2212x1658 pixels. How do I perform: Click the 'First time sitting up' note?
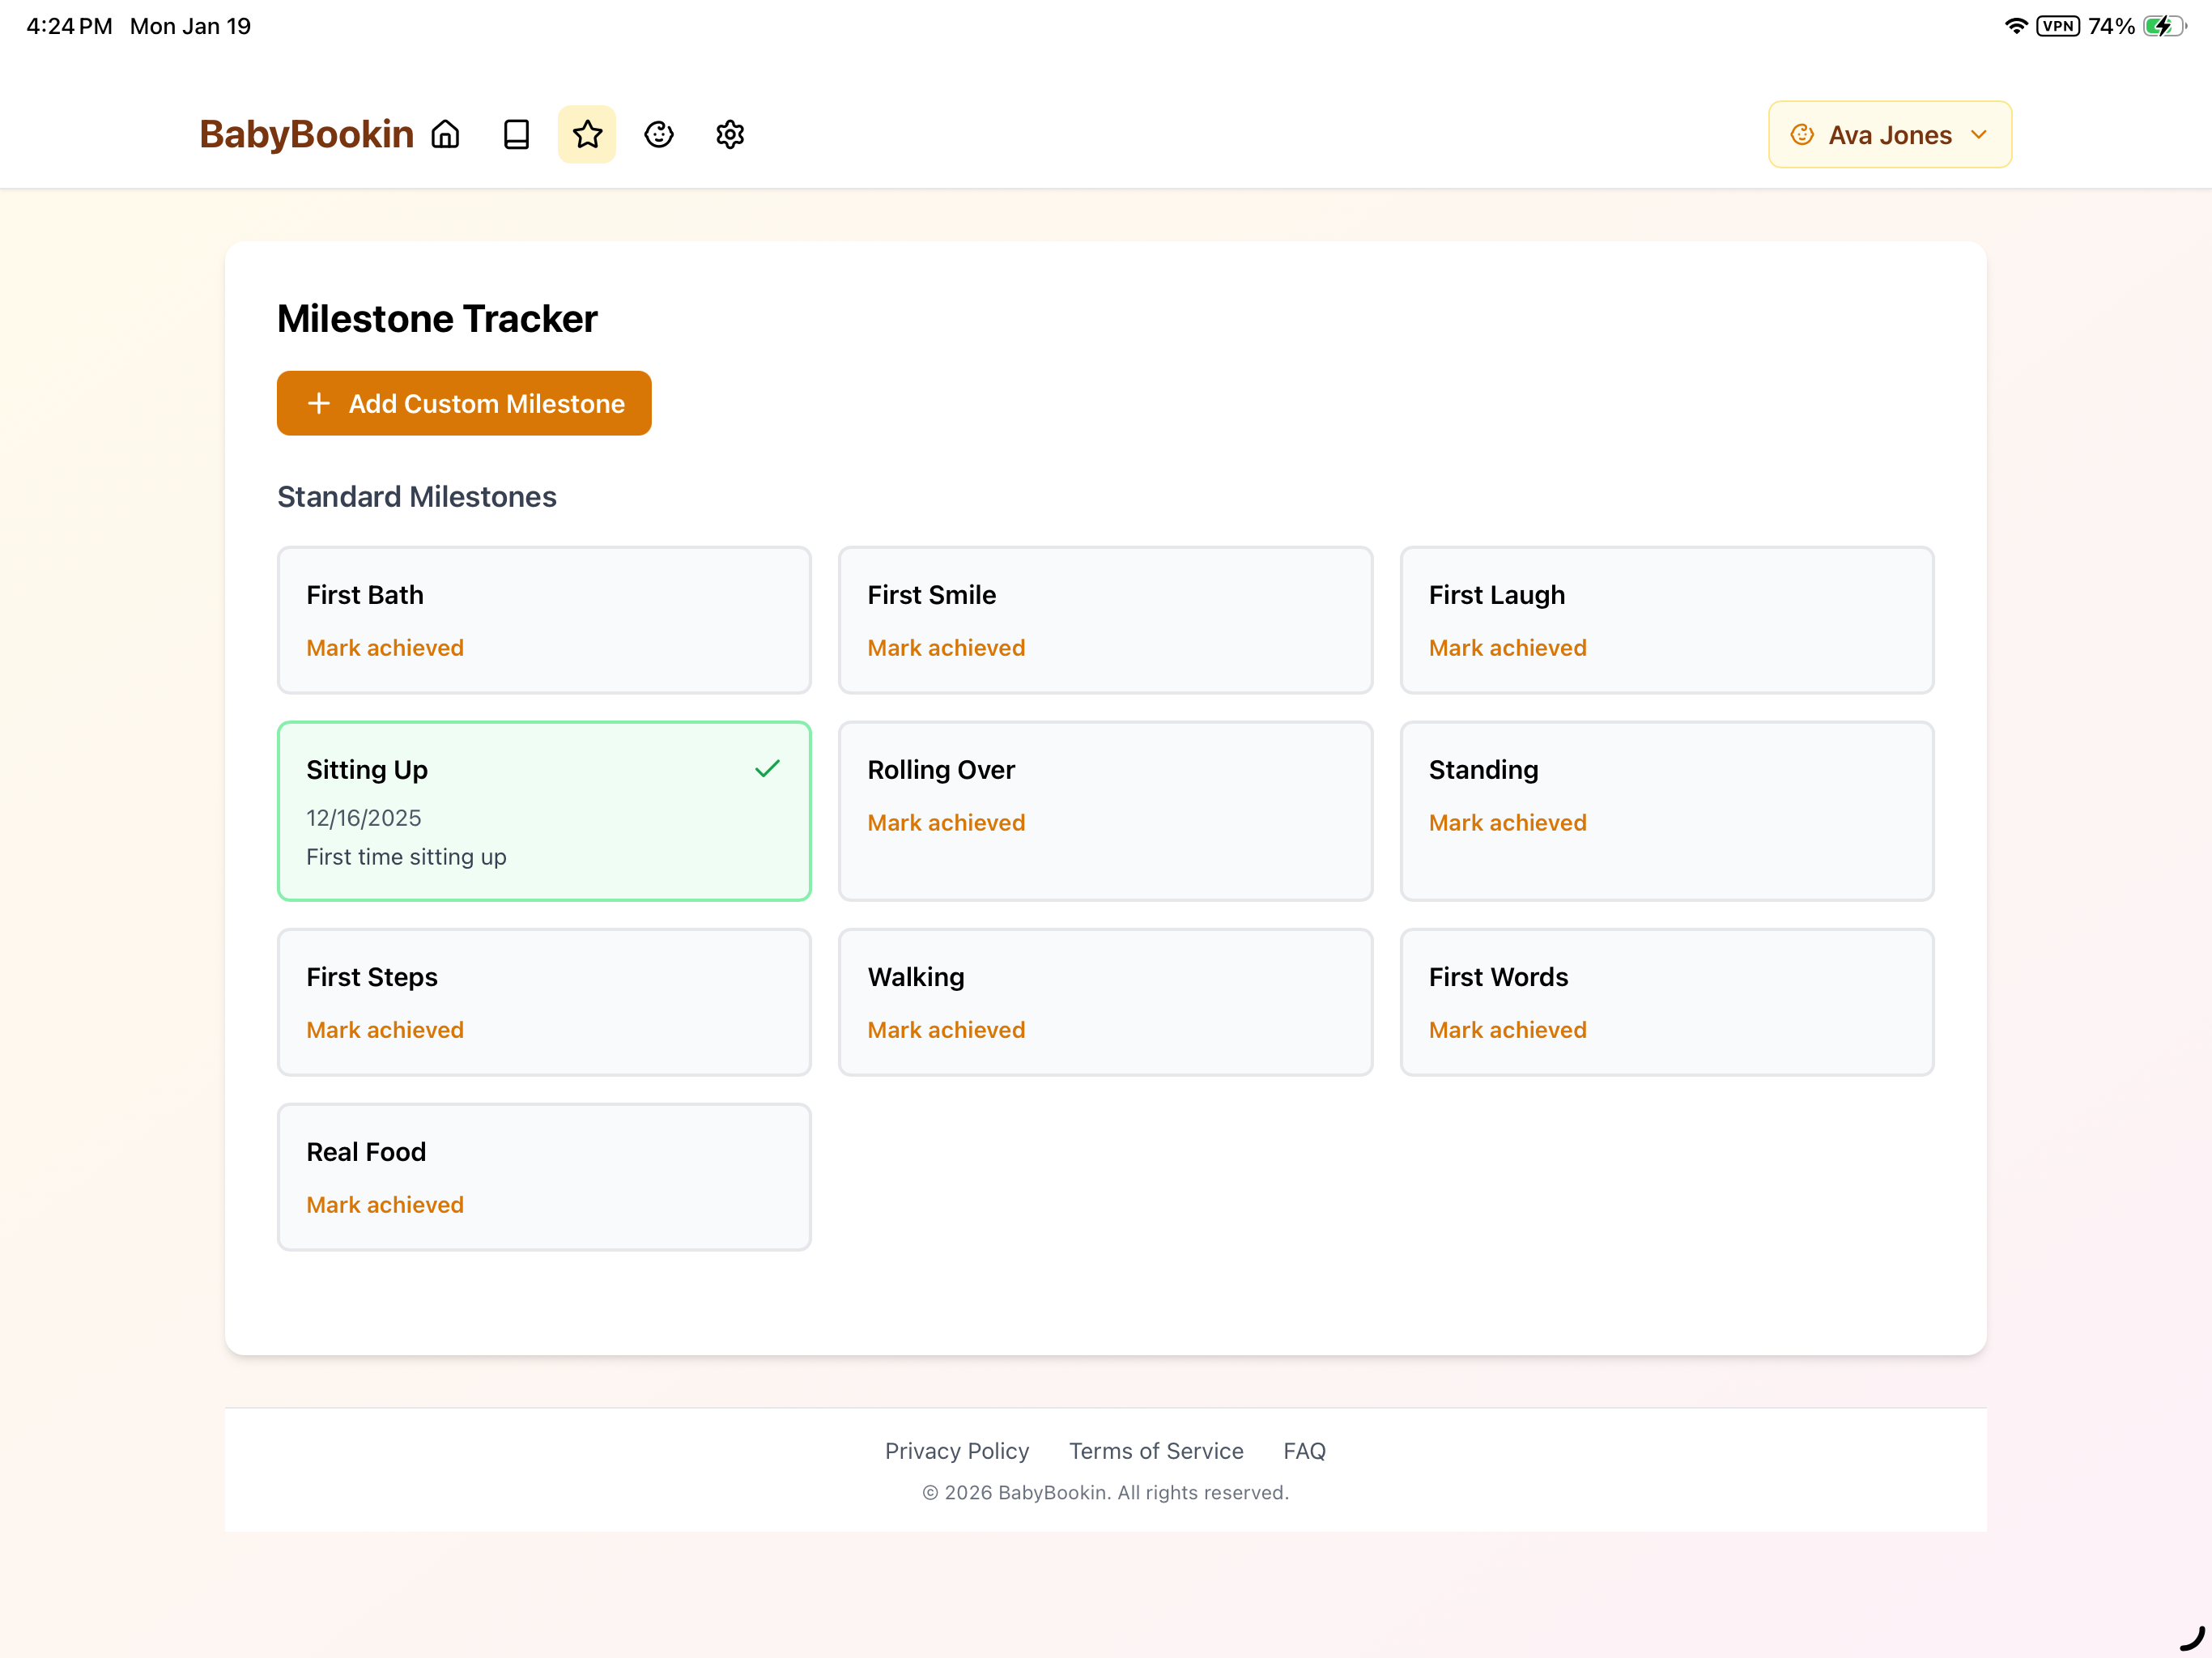click(406, 857)
